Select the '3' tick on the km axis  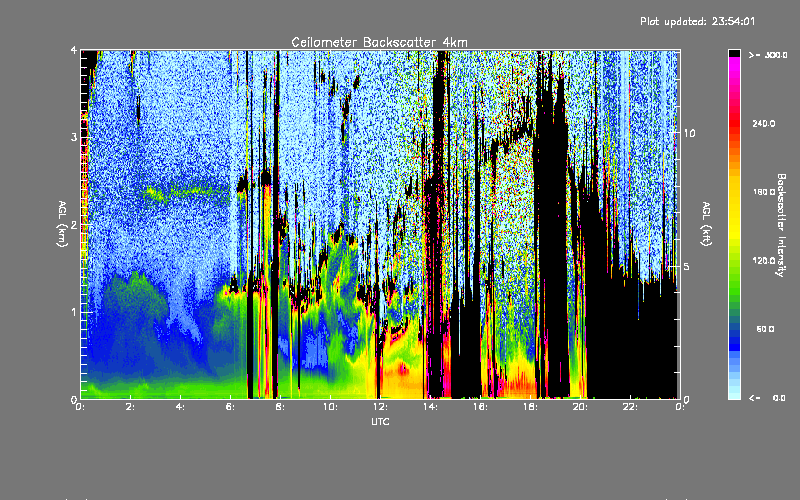coord(74,137)
